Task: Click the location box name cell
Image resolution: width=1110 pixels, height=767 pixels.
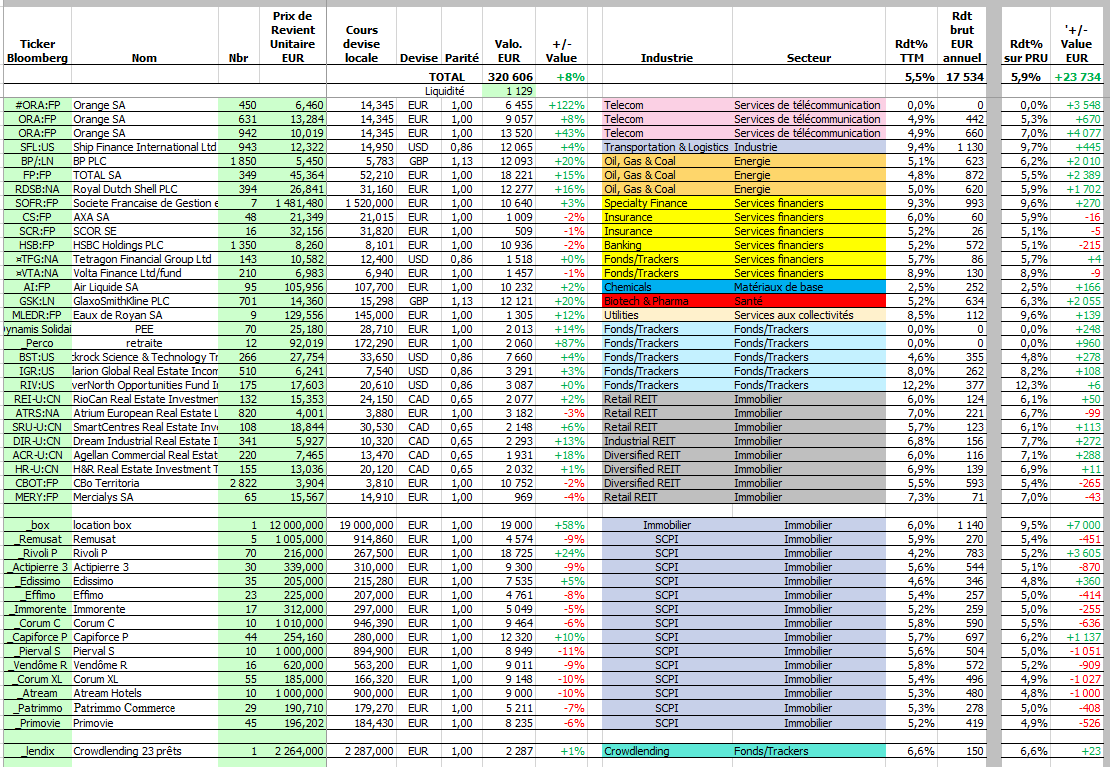Action: point(145,525)
